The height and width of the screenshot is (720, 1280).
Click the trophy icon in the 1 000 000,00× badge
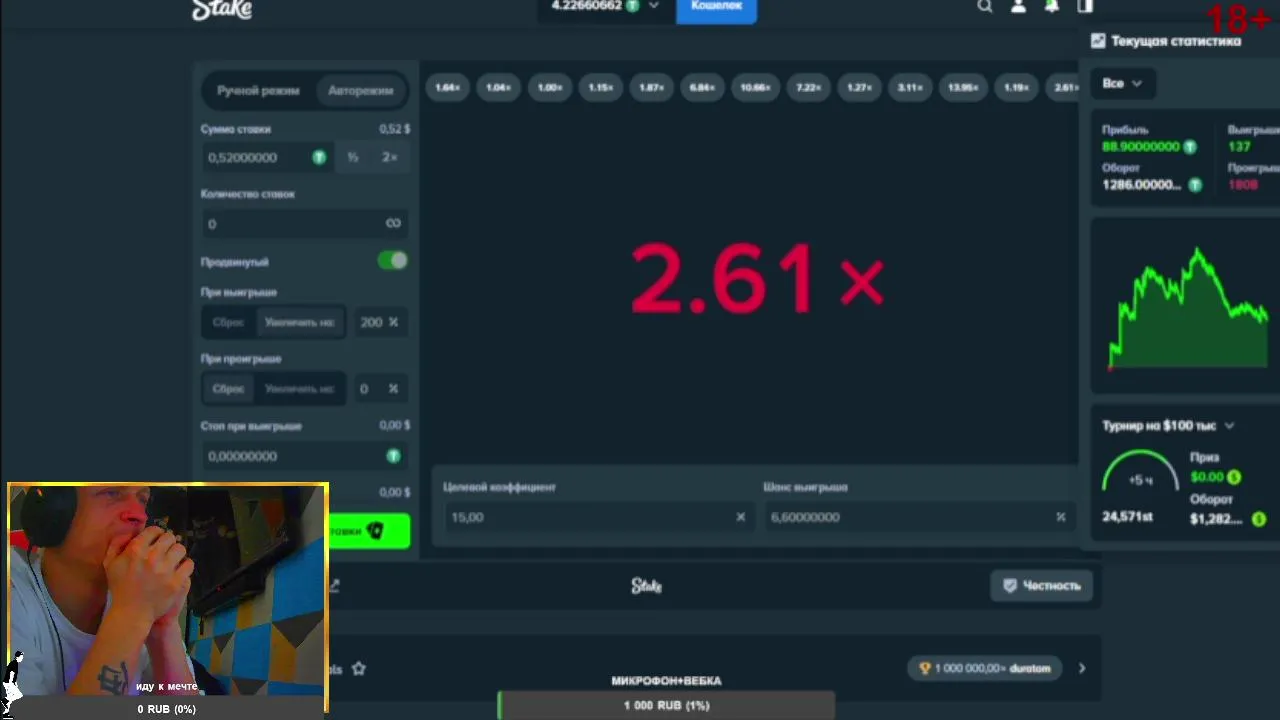point(924,668)
